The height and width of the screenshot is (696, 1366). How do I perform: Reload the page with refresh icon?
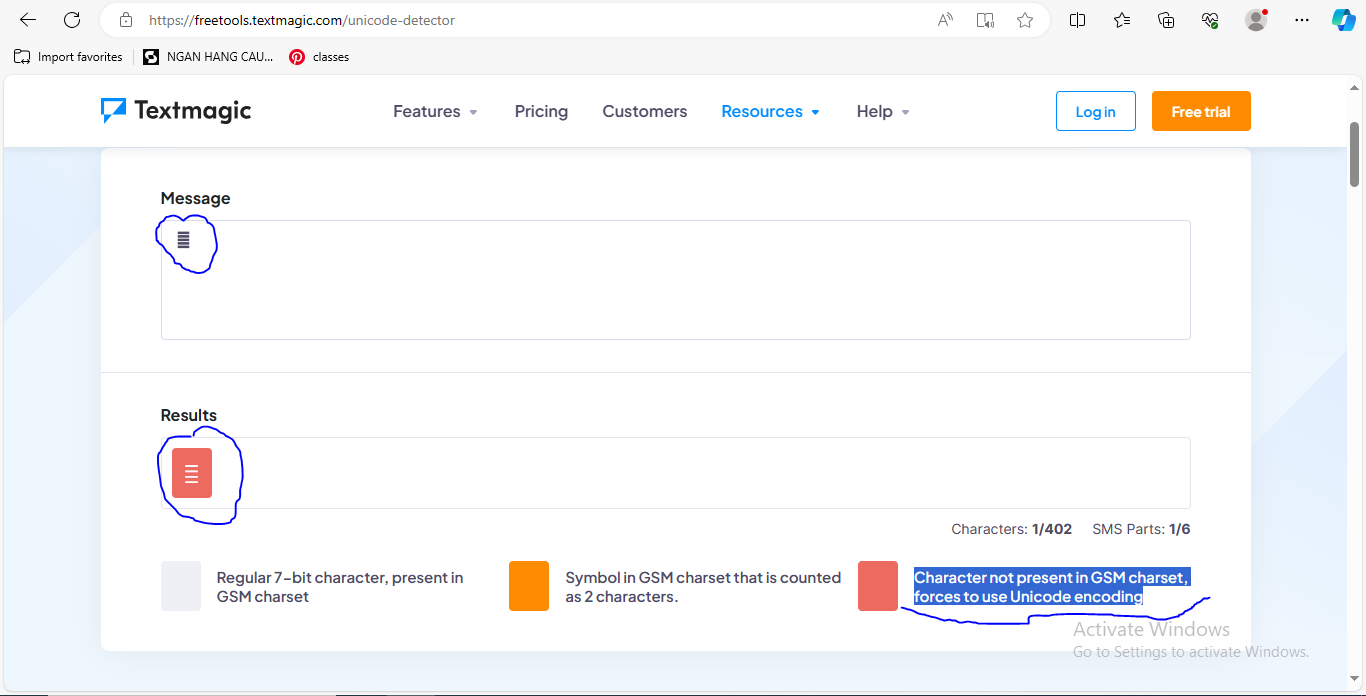[72, 20]
